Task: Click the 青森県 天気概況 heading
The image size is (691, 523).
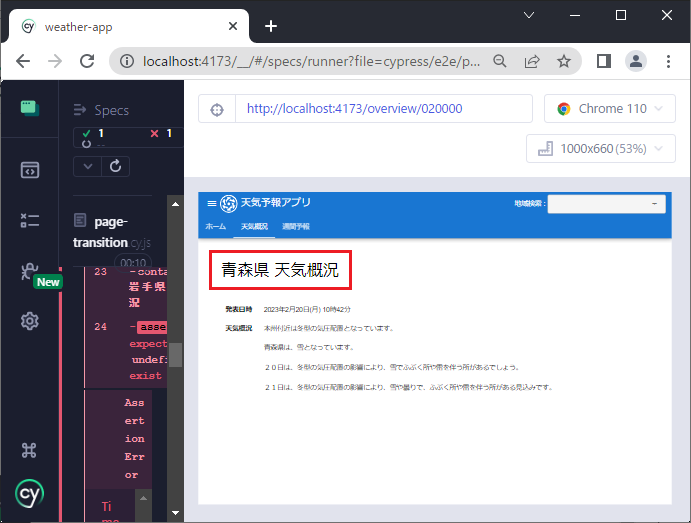Action: coord(280,270)
